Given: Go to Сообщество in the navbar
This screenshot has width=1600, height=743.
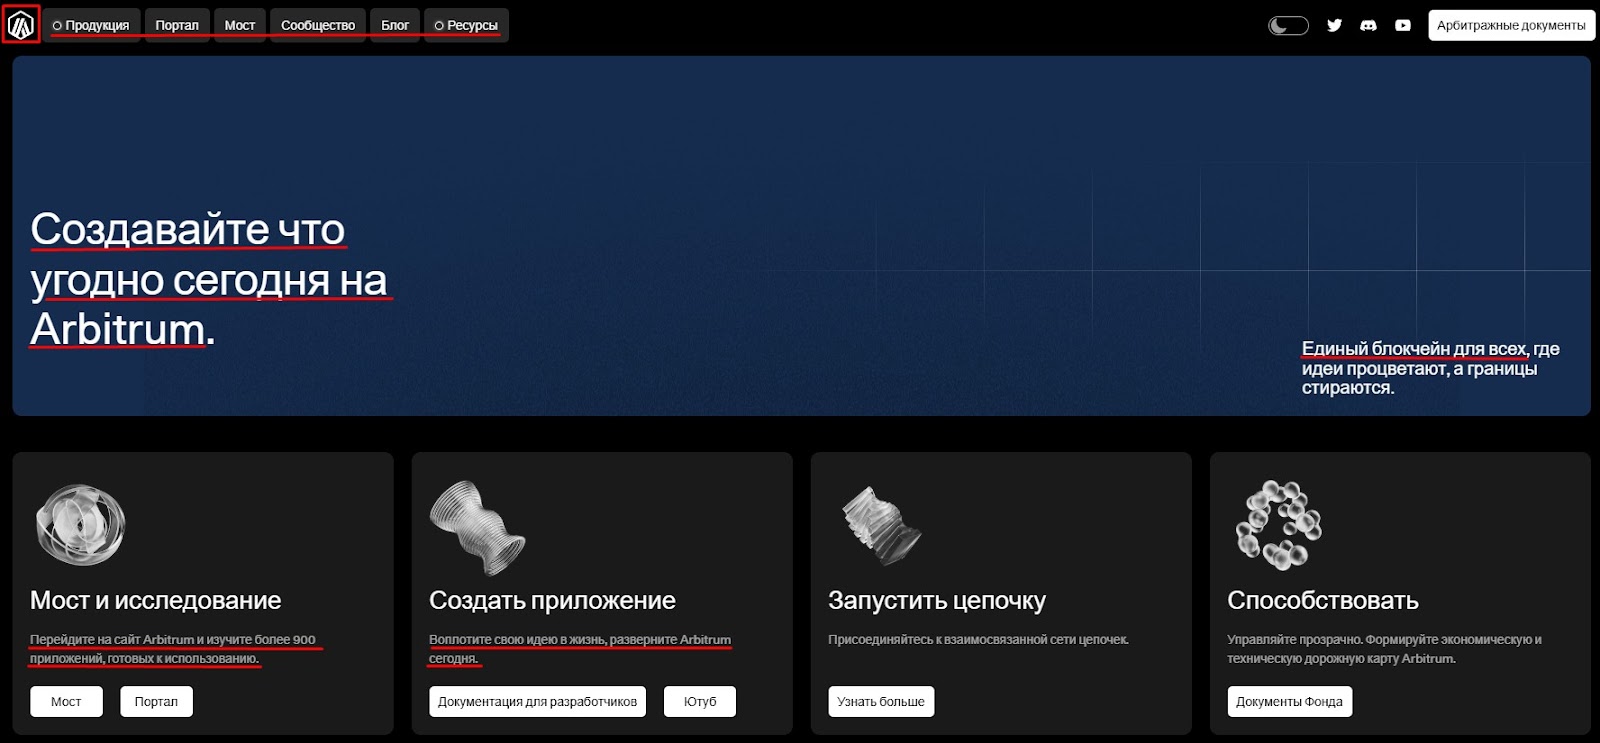Looking at the screenshot, I should pos(318,25).
